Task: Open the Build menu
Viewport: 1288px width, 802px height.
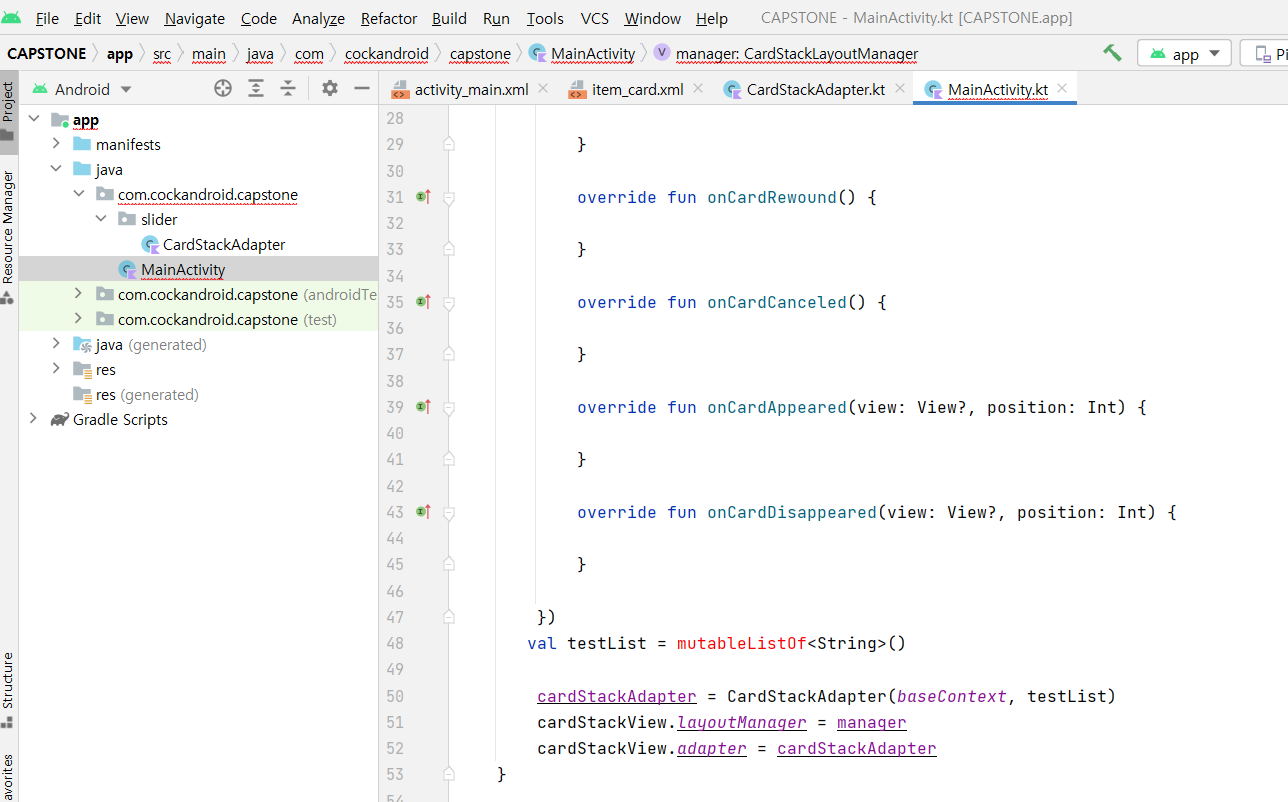Action: [450, 18]
